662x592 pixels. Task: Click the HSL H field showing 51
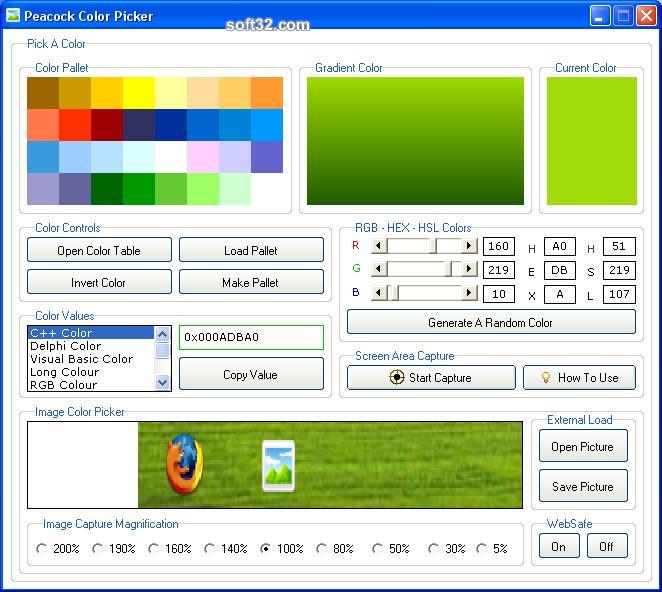coord(619,246)
